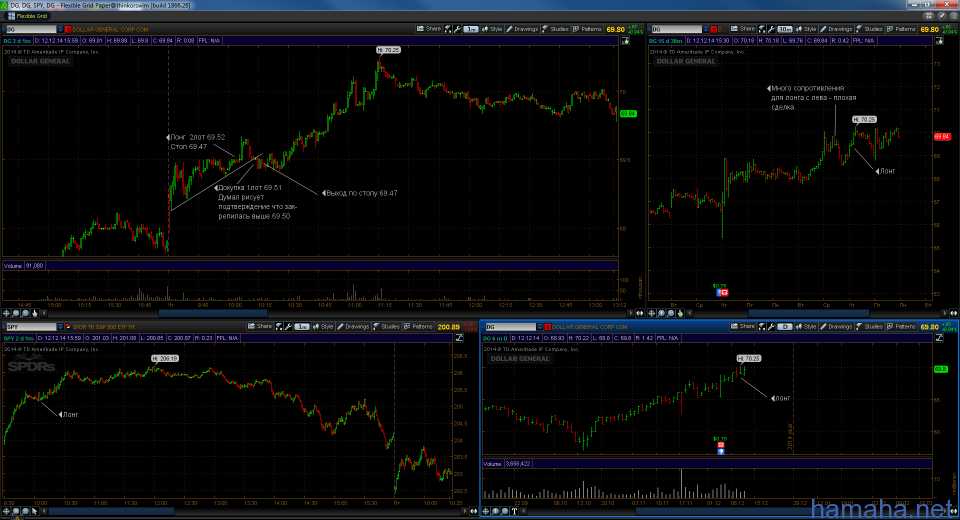The width and height of the screenshot is (960, 520).
Task: Click Share button in bottom-right DG chart
Action: pyautogui.click(x=744, y=326)
